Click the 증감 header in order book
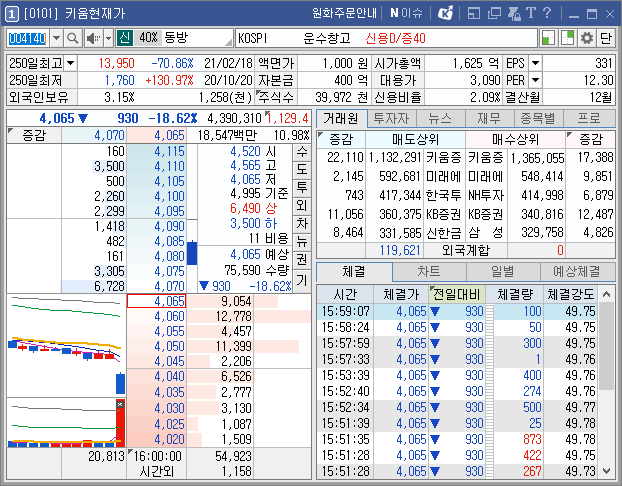622x486 pixels. (x=34, y=135)
